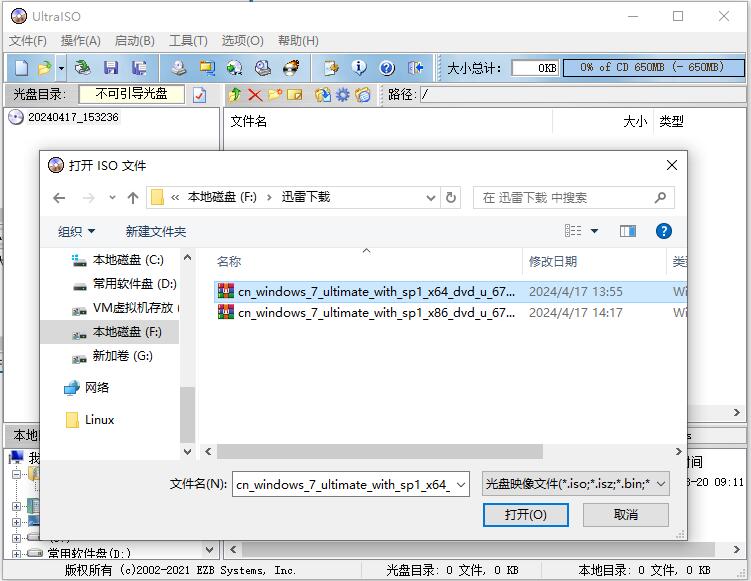751x581 pixels.
Task: Click the Exit door icon in toolbar
Action: coord(415,68)
